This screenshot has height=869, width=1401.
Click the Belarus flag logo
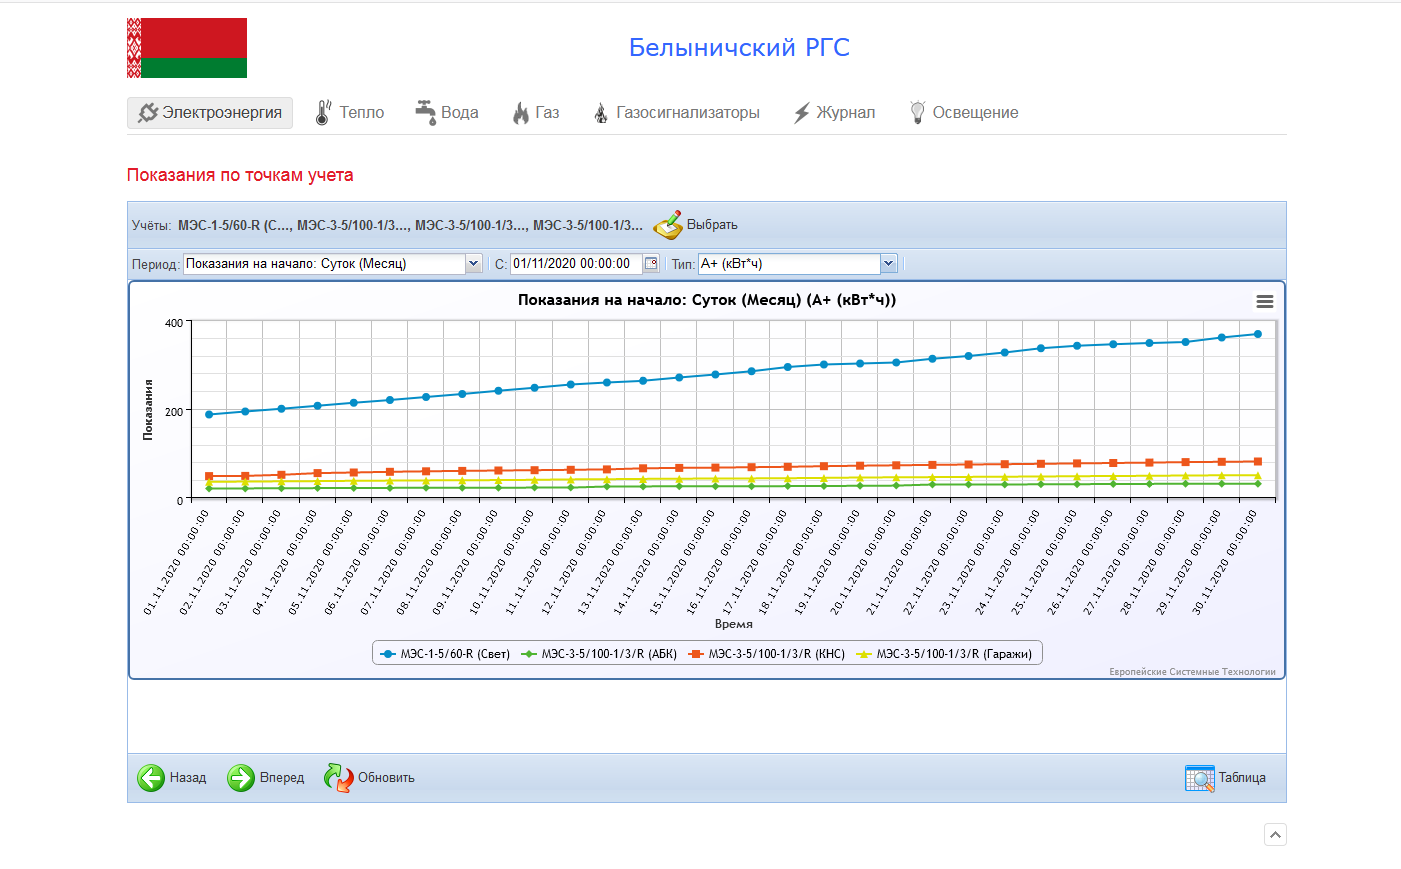coord(187,48)
